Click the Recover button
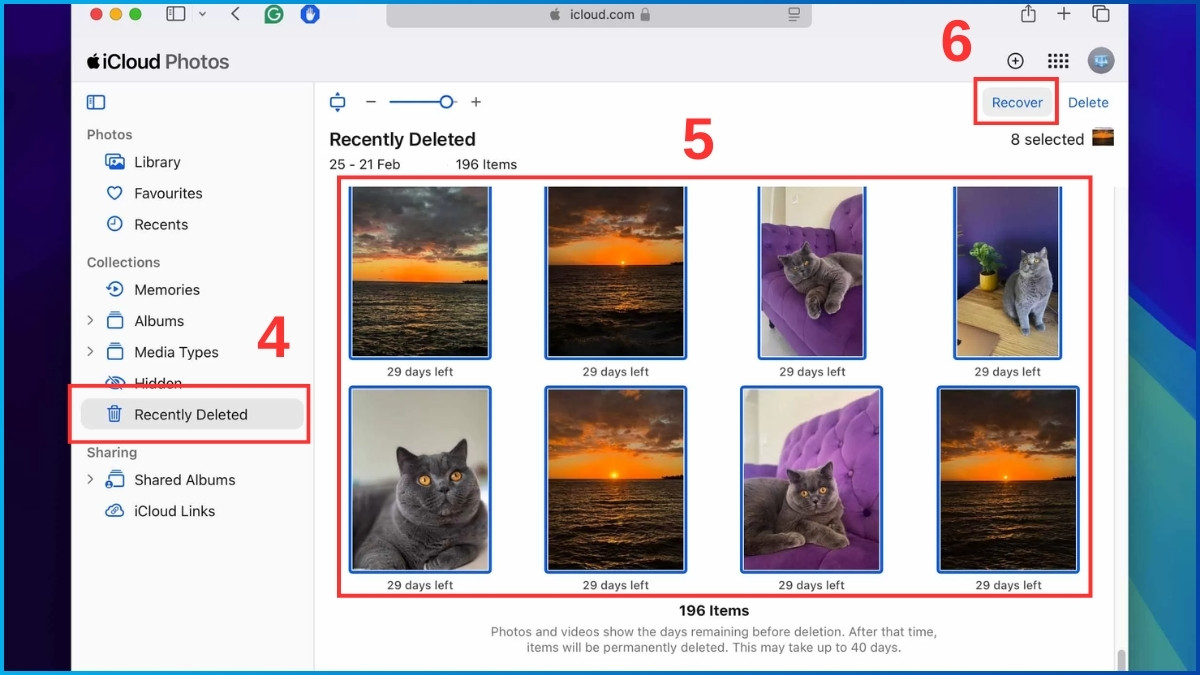 [x=1017, y=102]
